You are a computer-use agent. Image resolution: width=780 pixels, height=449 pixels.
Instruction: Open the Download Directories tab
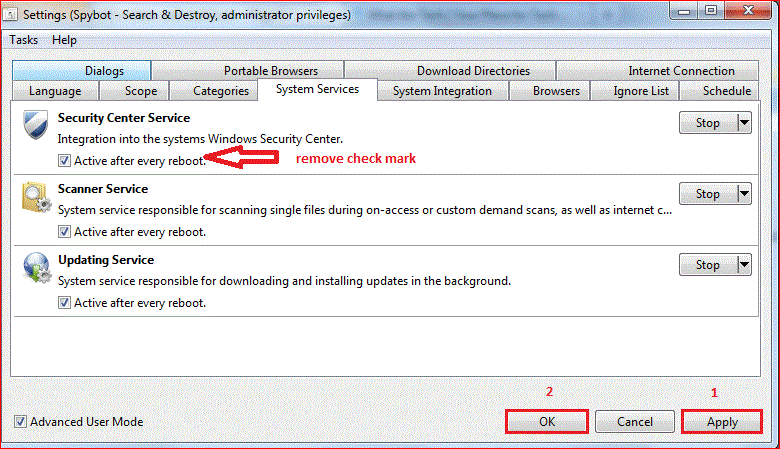[x=450, y=71]
